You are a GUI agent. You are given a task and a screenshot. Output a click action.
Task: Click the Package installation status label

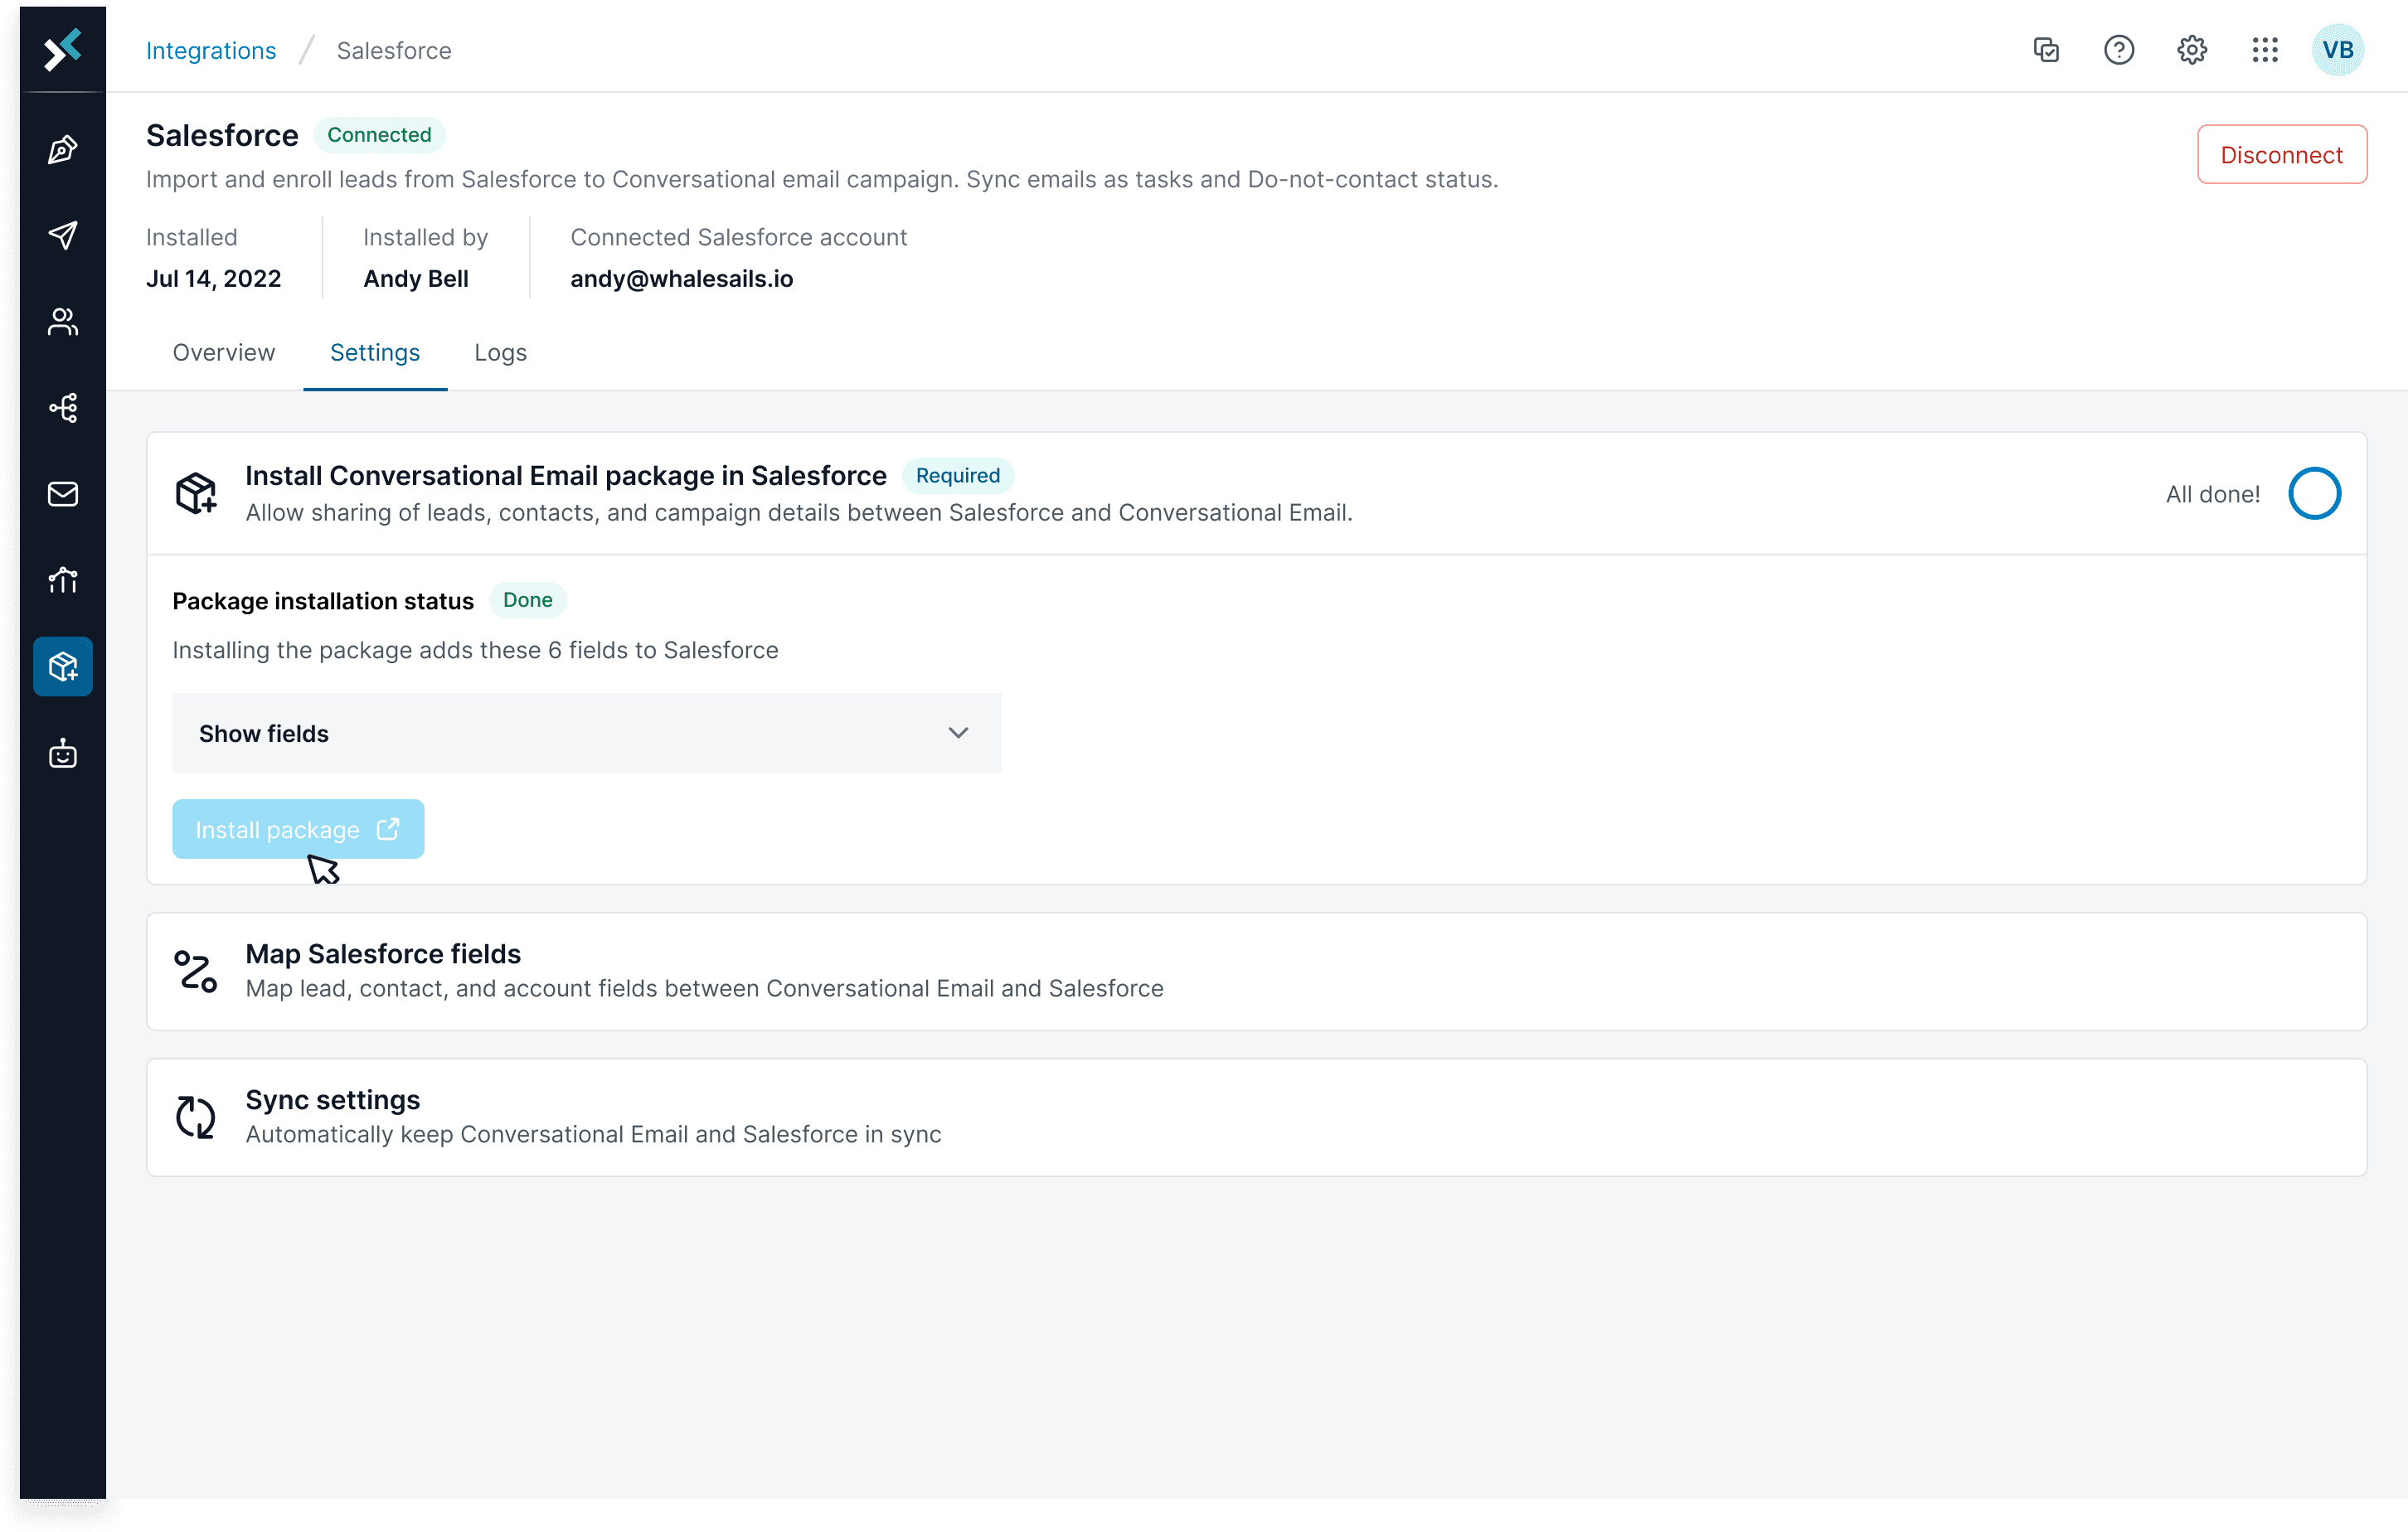323,601
